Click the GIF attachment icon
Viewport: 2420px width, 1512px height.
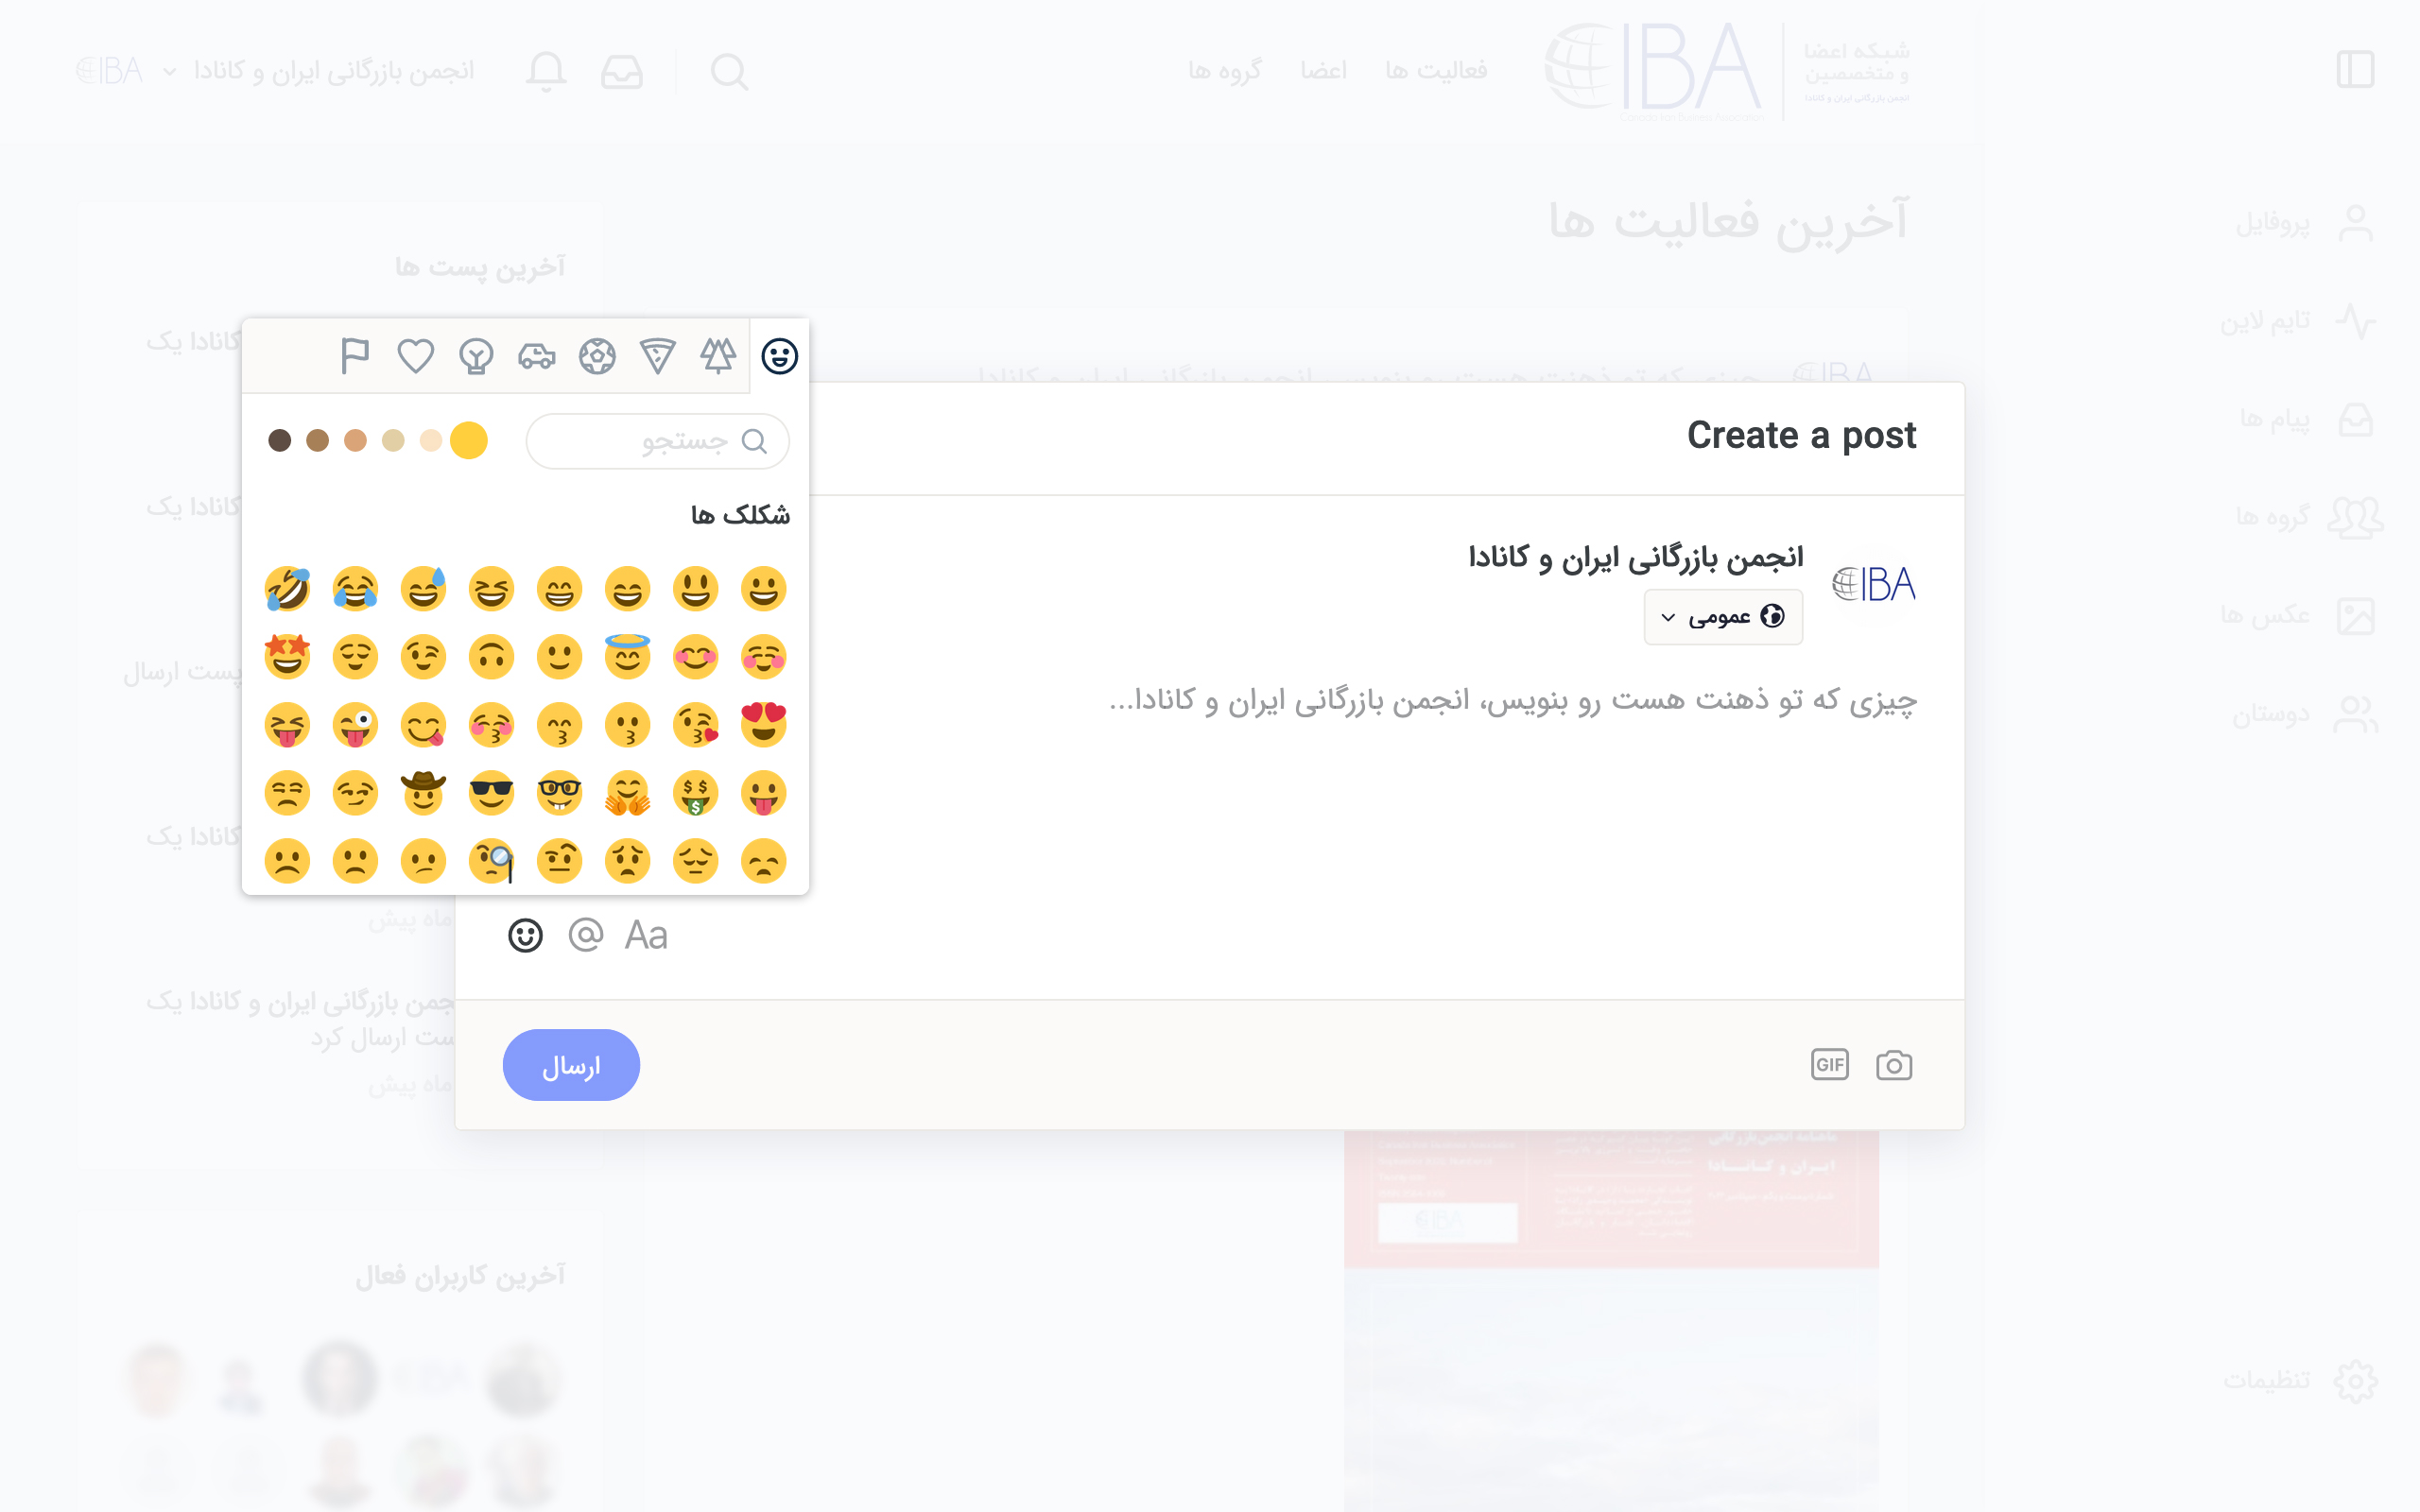point(1830,1065)
